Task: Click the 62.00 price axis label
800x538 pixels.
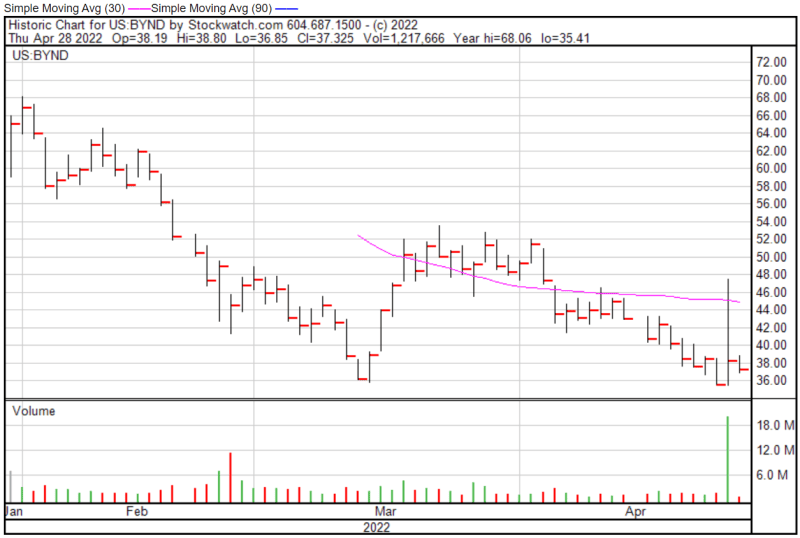Action: [x=771, y=151]
